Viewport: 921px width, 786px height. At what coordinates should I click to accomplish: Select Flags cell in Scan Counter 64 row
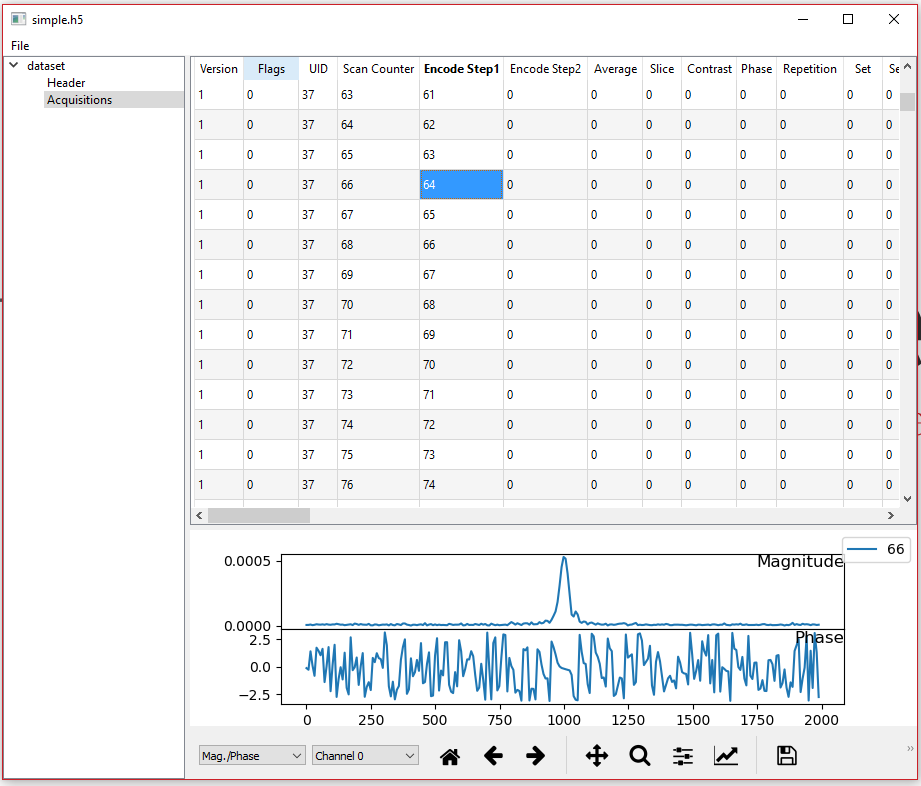pyautogui.click(x=271, y=125)
